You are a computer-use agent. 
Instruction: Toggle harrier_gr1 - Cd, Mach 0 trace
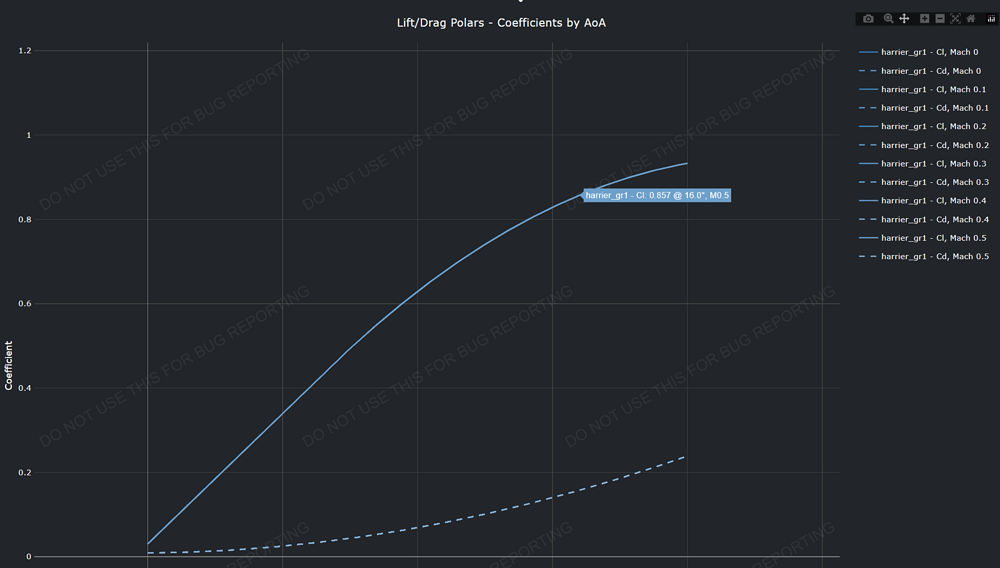(920, 71)
